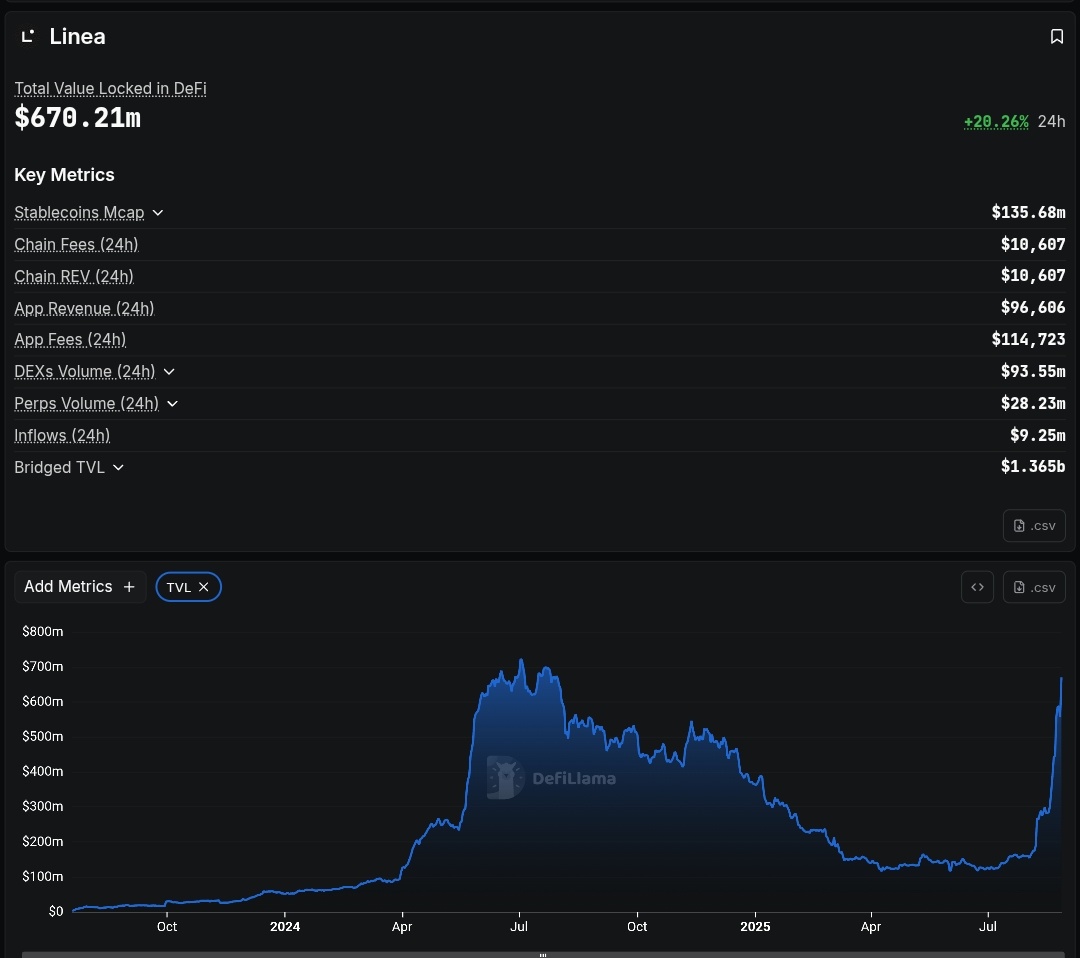1080x958 pixels.
Task: Click the $1.365b bridged TVL value
Action: (x=1033, y=466)
